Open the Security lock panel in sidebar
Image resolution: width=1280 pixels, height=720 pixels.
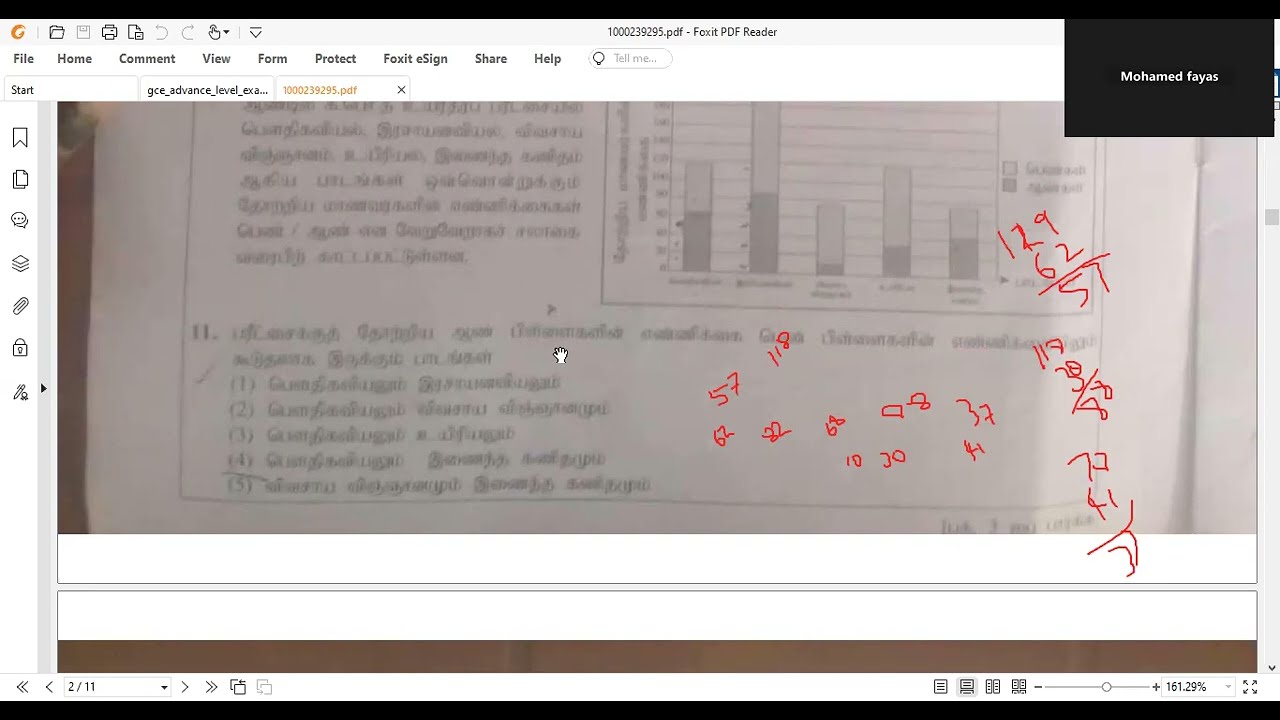(x=20, y=348)
